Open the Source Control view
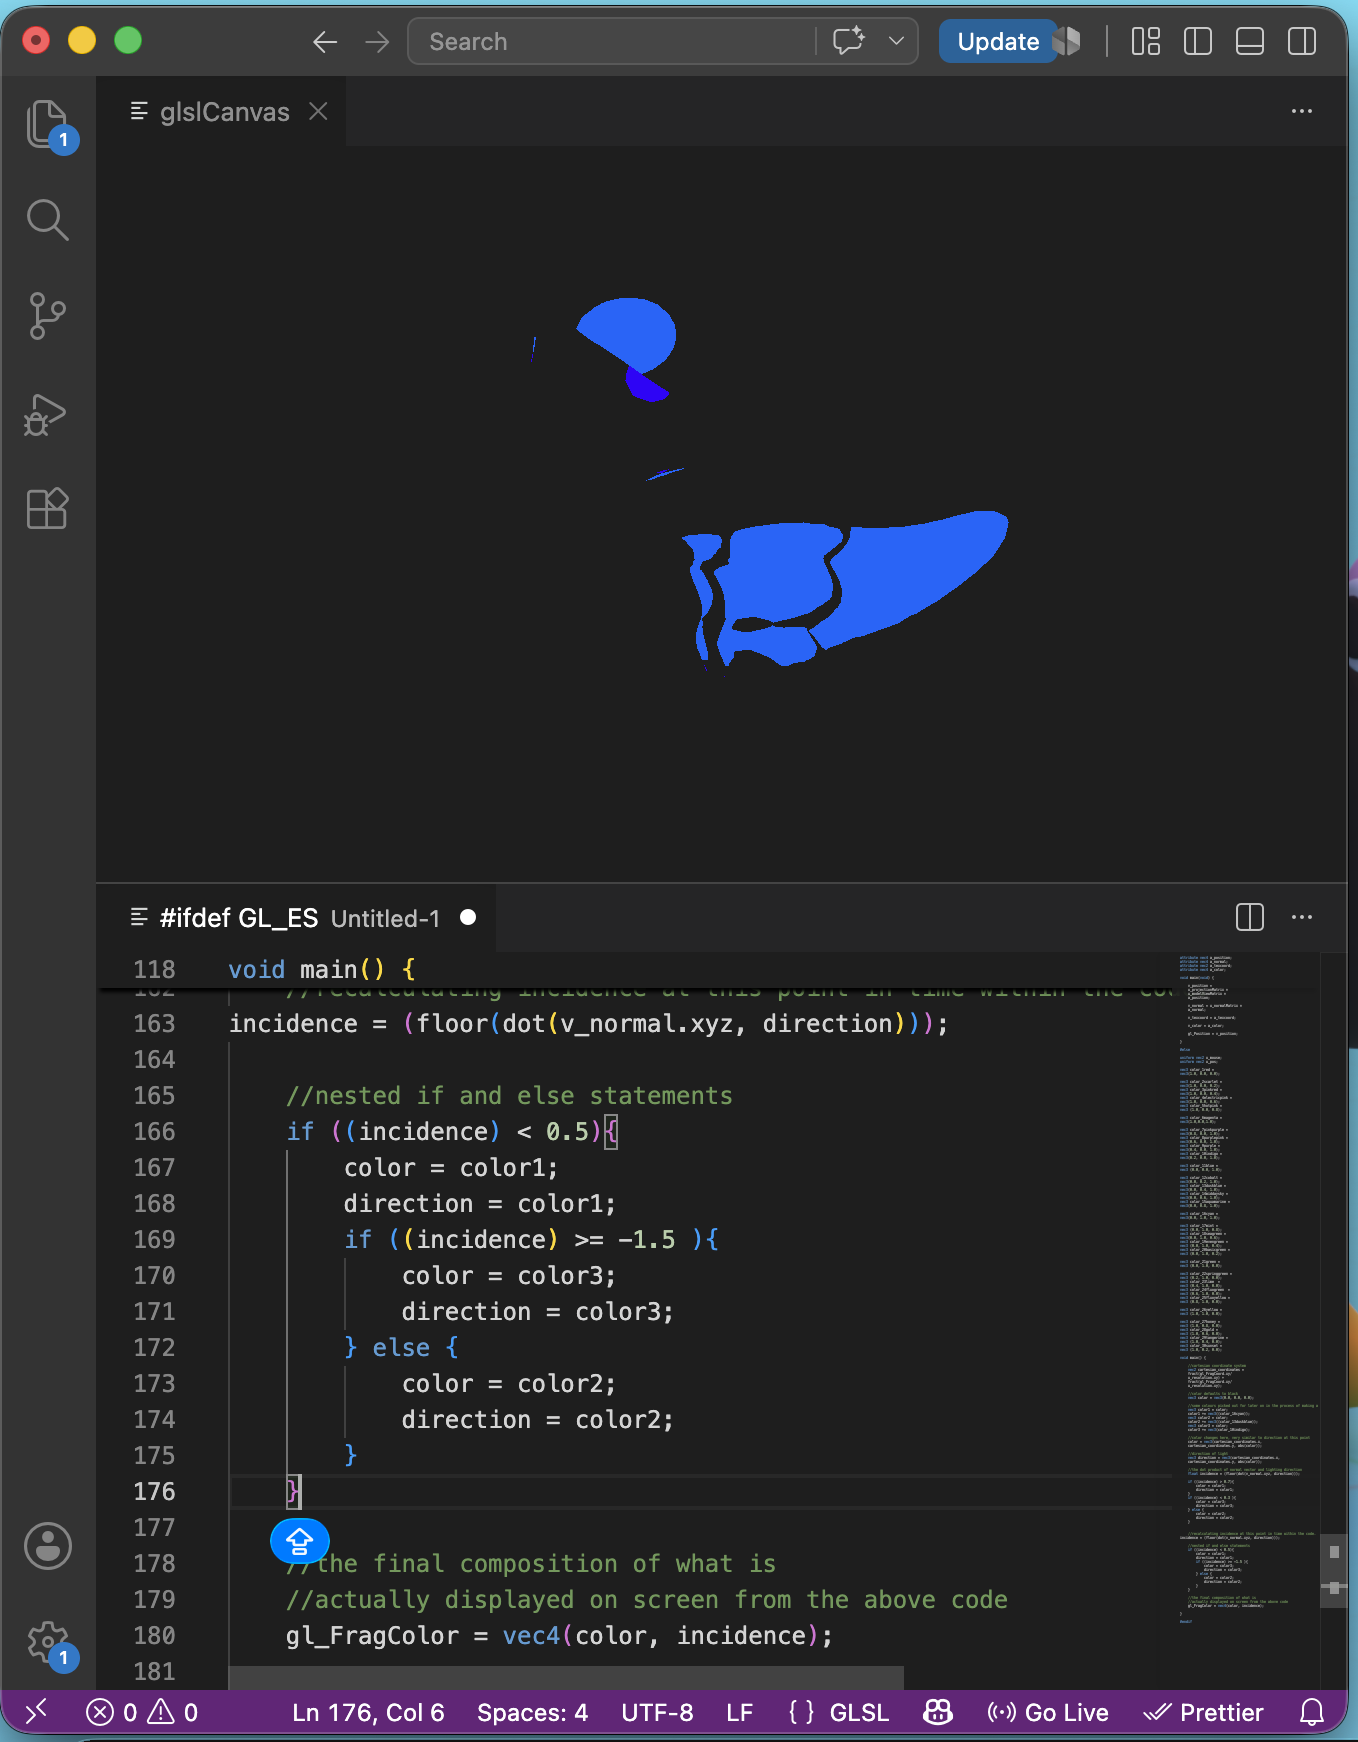This screenshot has width=1358, height=1742. pyautogui.click(x=47, y=316)
